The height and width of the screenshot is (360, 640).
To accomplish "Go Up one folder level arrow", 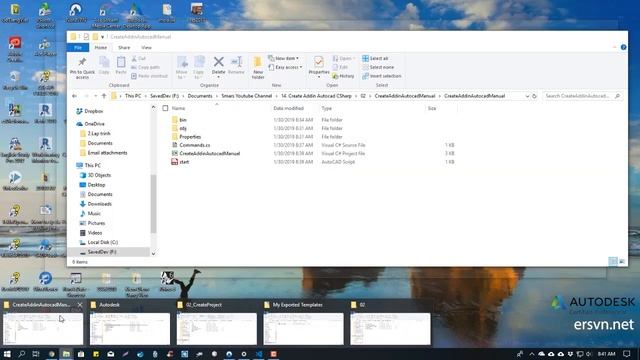I will tap(104, 96).
